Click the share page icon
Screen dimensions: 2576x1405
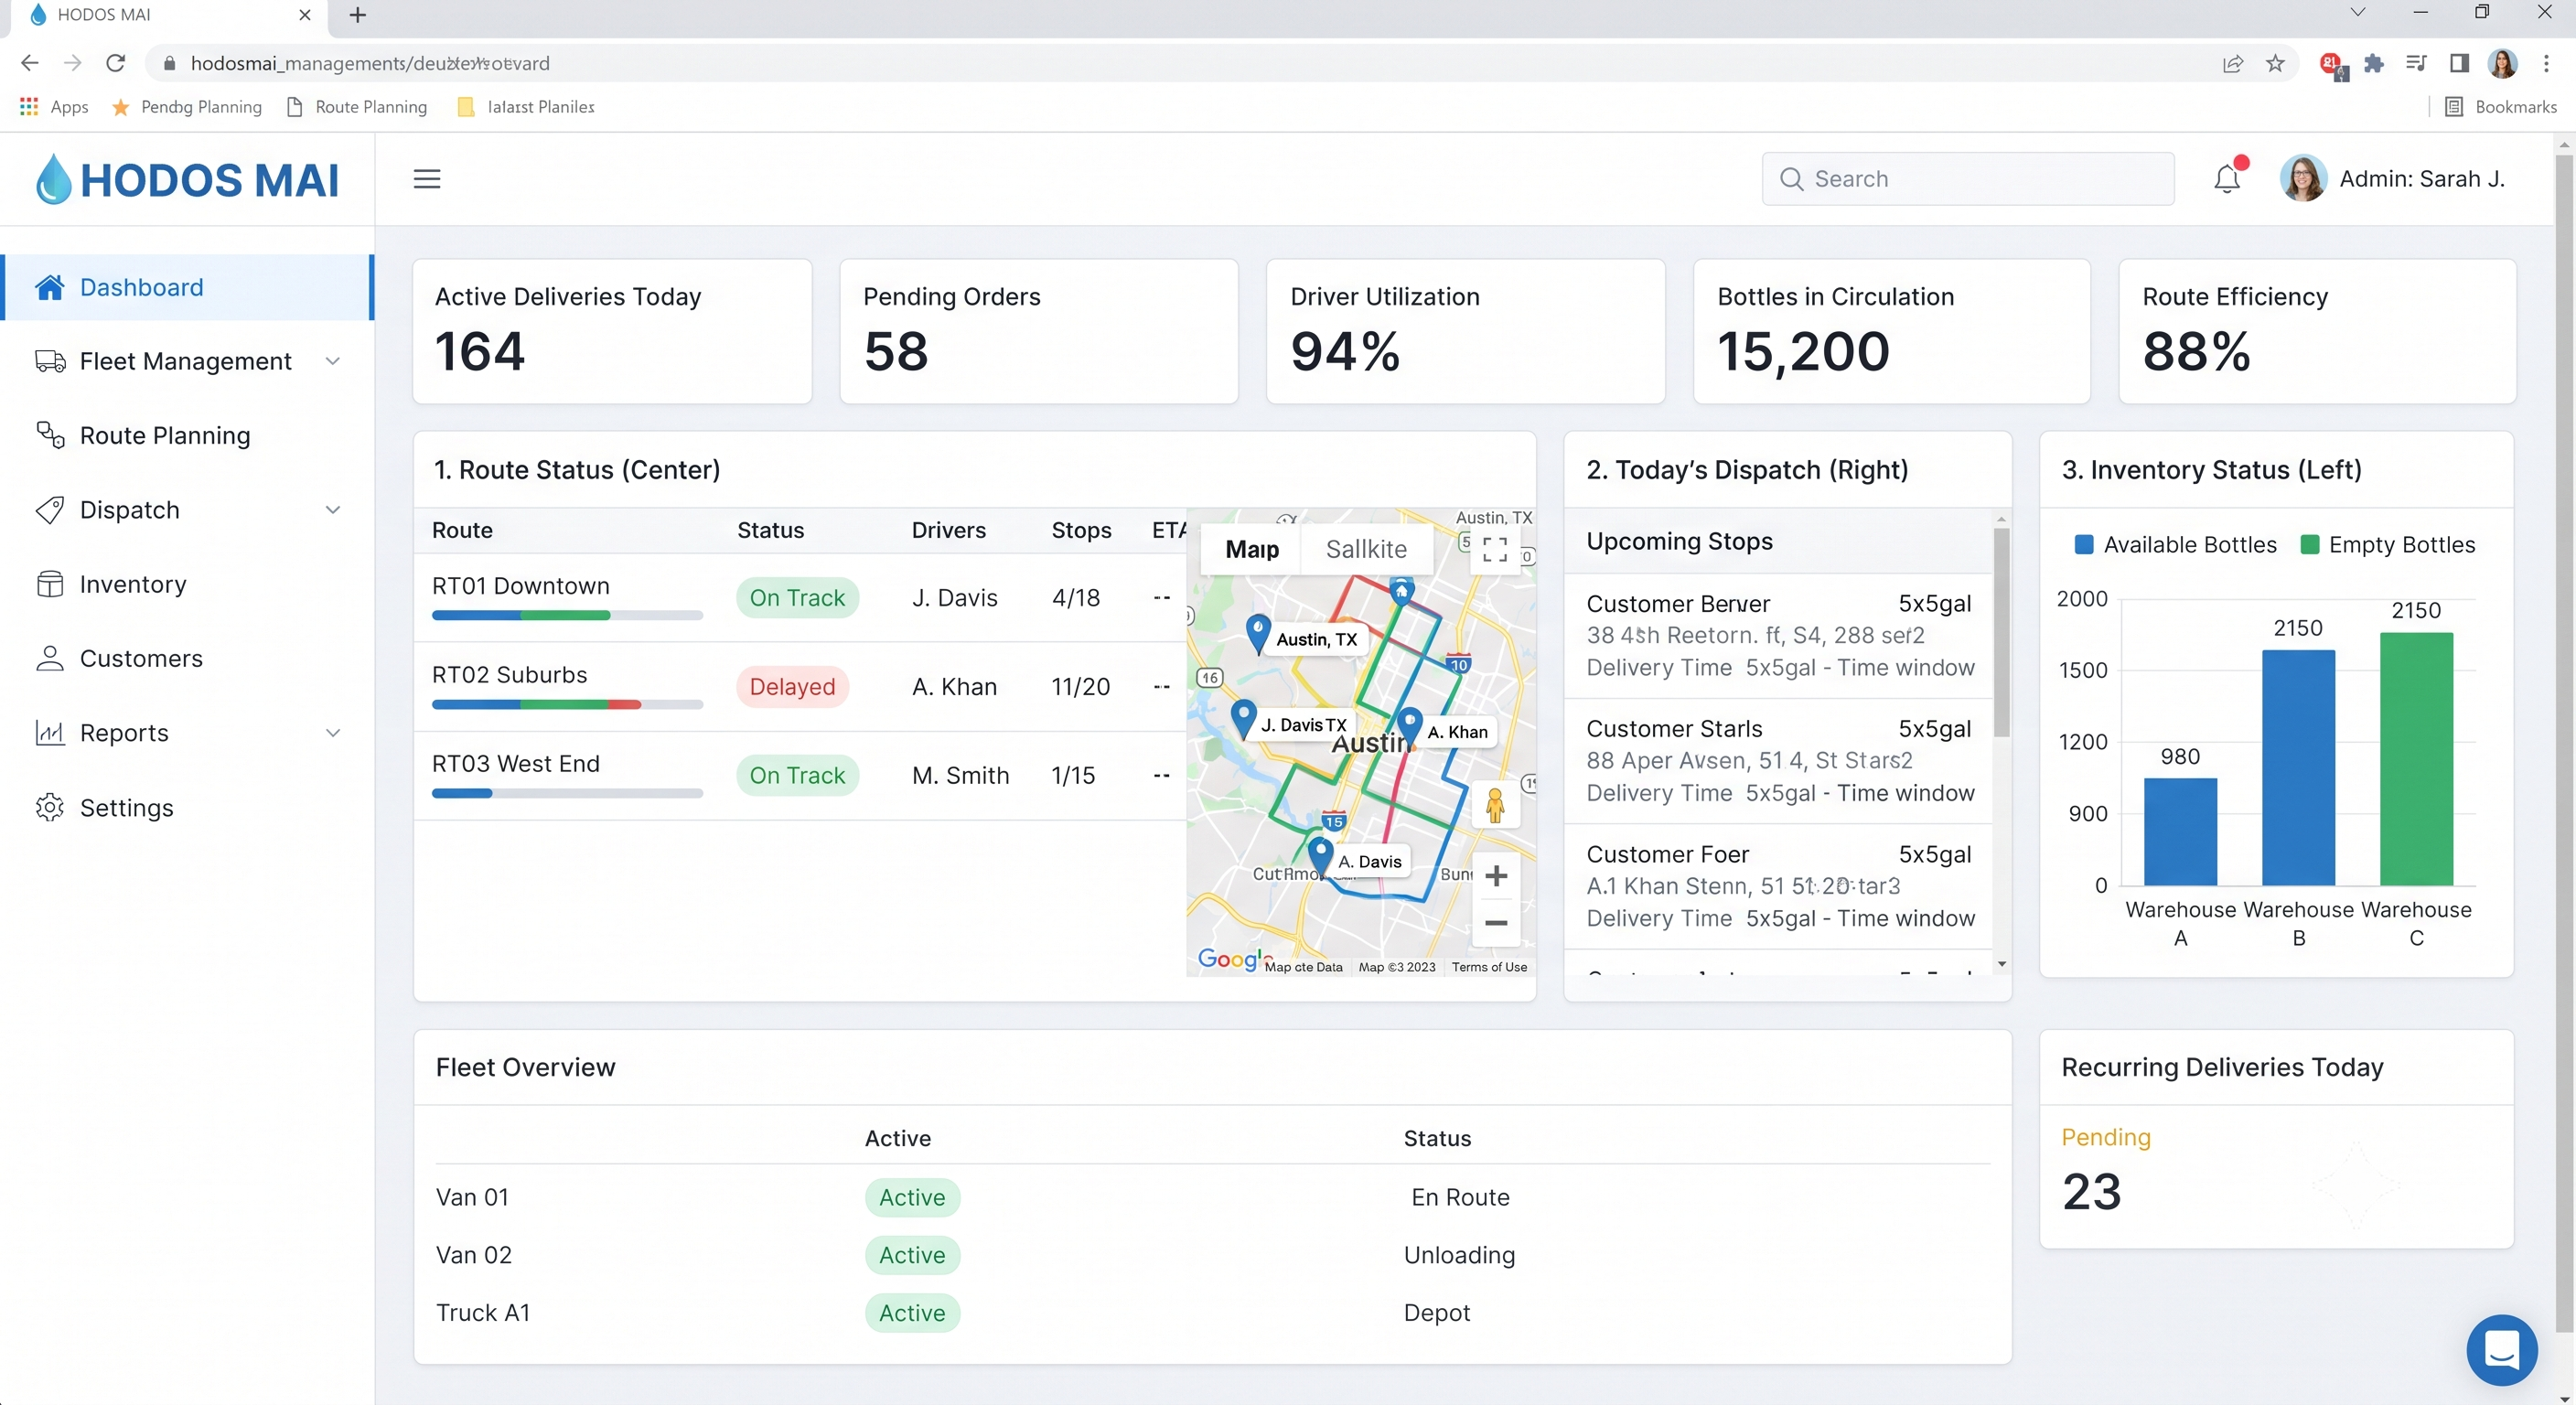[x=2233, y=64]
